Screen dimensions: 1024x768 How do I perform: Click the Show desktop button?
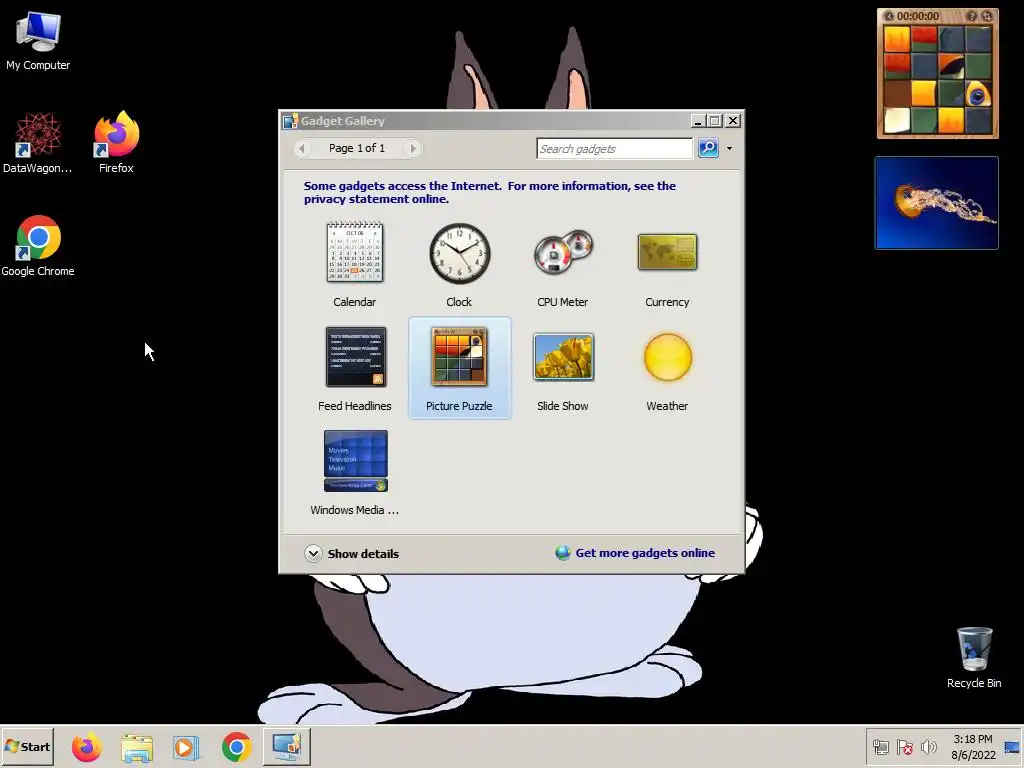click(x=1012, y=747)
